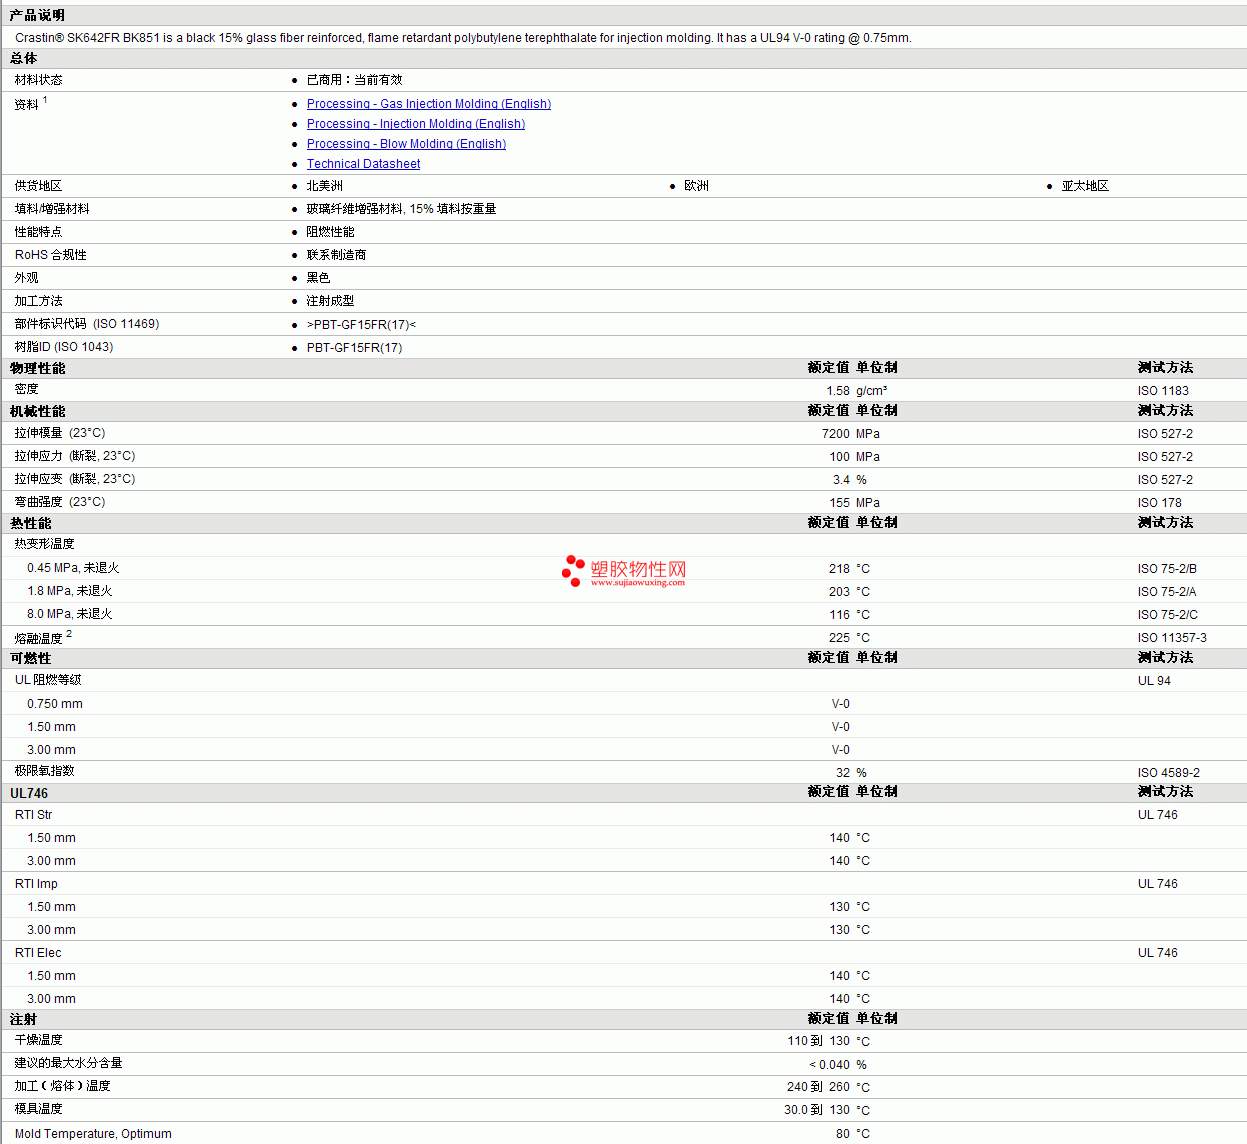Click the 联系制造商 RoHS value
The image size is (1247, 1144).
click(x=336, y=255)
